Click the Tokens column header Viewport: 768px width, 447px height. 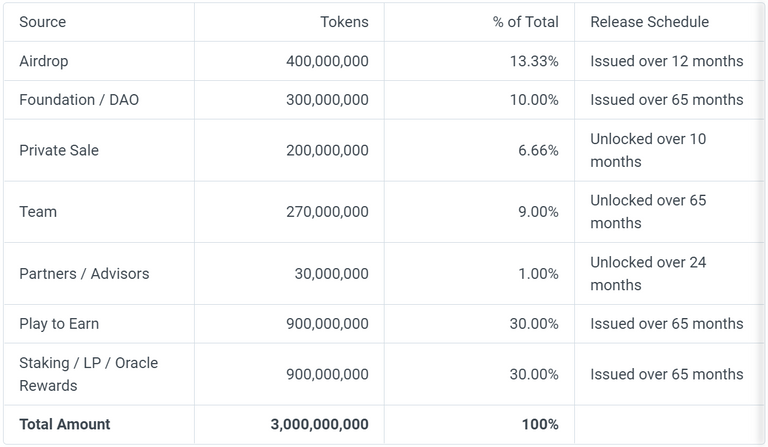344,22
